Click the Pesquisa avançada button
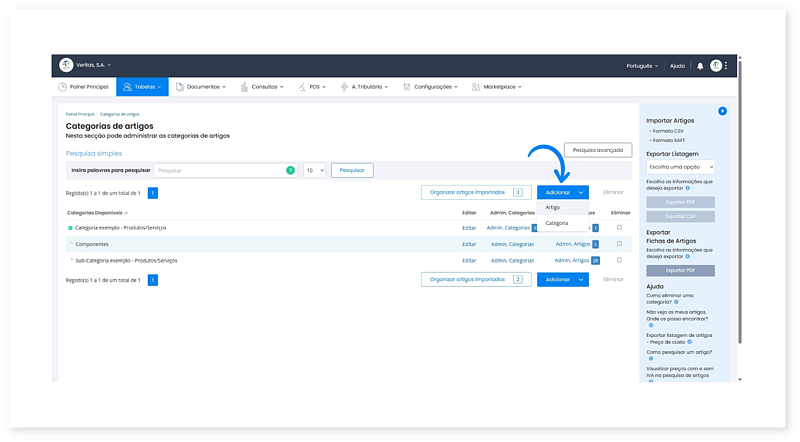The height and width of the screenshot is (442, 800). pos(598,150)
